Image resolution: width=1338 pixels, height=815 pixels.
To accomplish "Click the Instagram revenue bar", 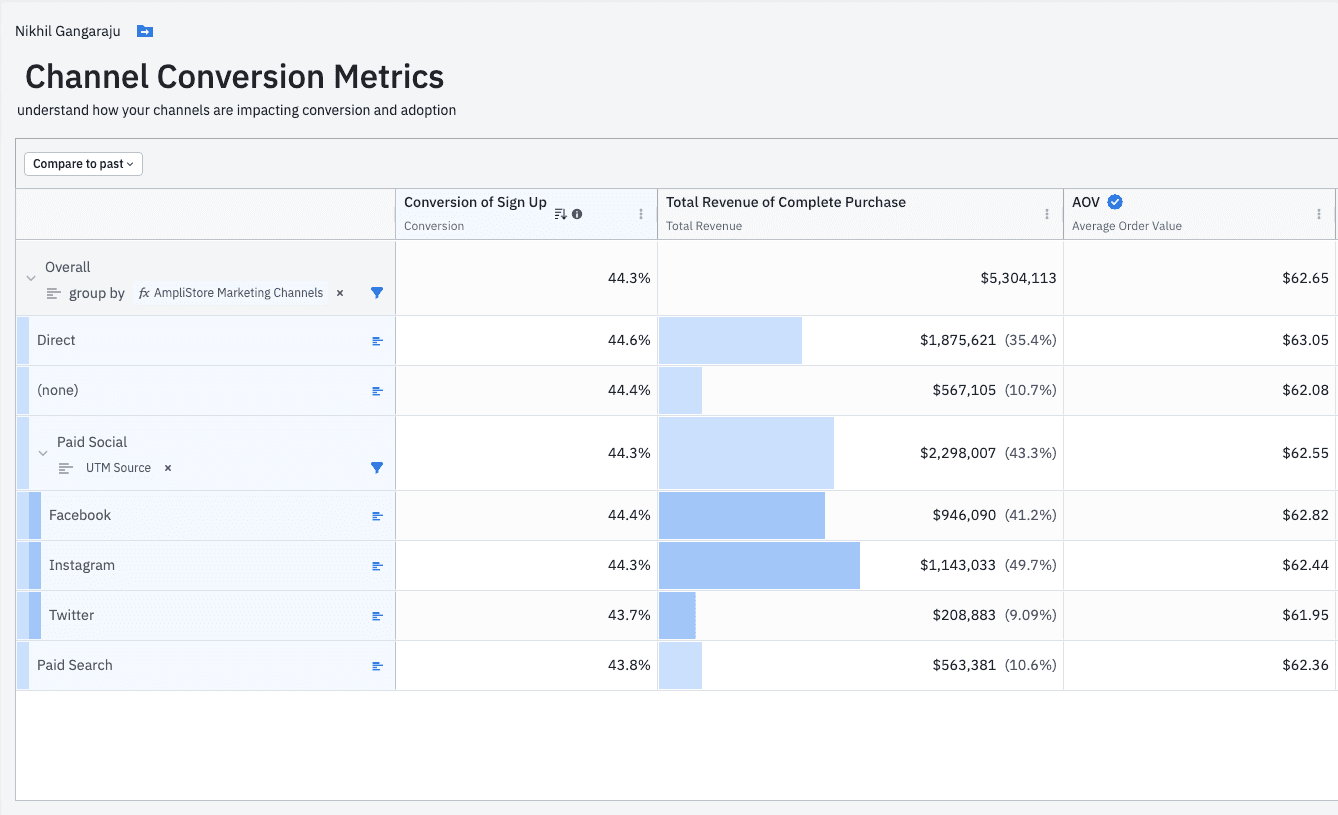I will (758, 565).
